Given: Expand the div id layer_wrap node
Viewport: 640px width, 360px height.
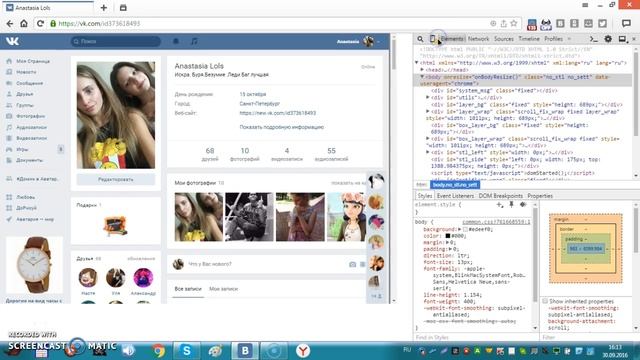Looking at the screenshot, I should [428, 111].
